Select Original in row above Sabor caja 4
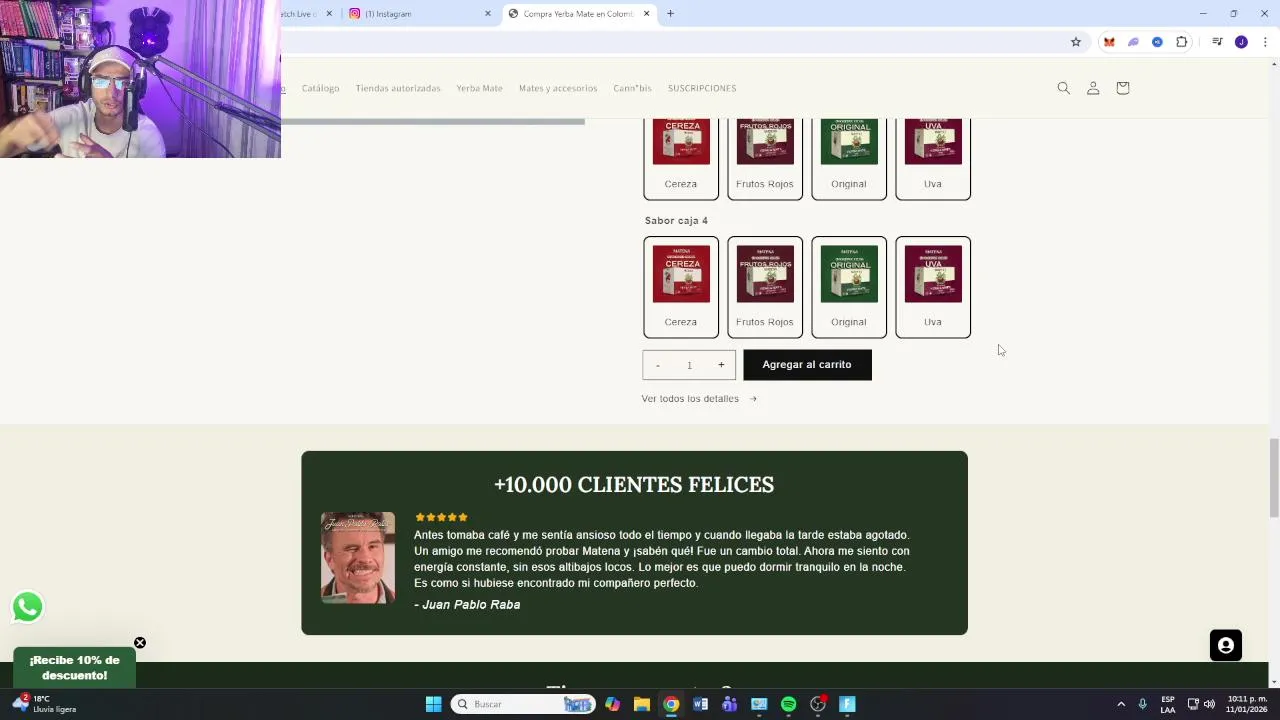The height and width of the screenshot is (720, 1280). [x=849, y=159]
